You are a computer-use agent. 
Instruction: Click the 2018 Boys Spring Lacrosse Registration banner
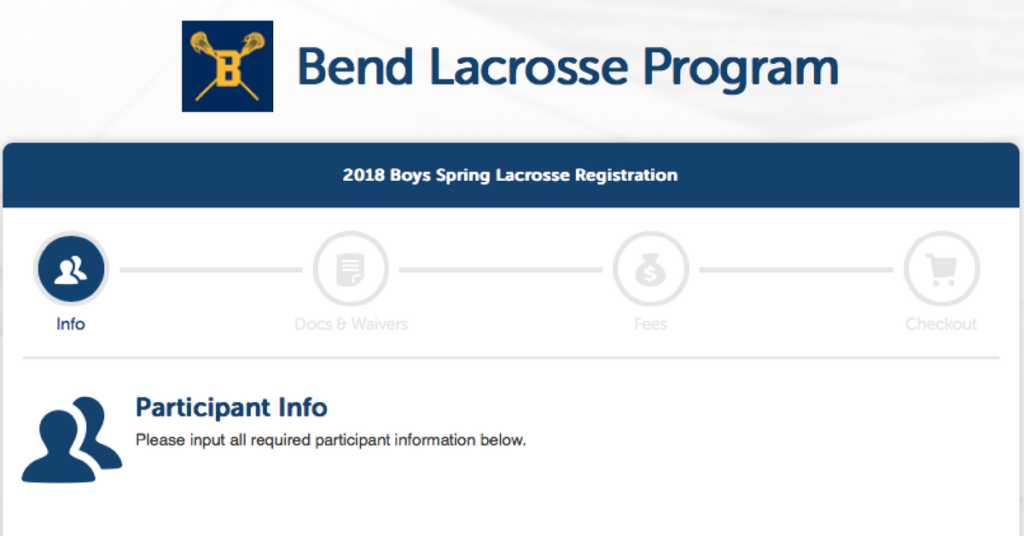pos(510,175)
